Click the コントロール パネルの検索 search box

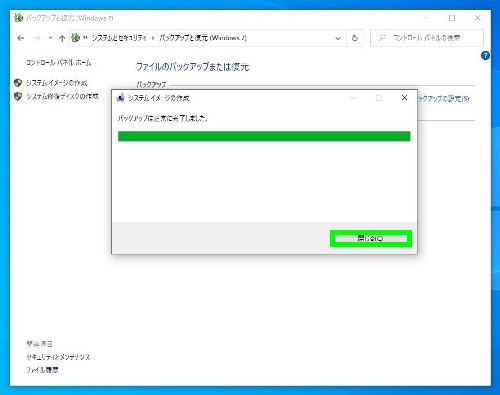coord(427,38)
